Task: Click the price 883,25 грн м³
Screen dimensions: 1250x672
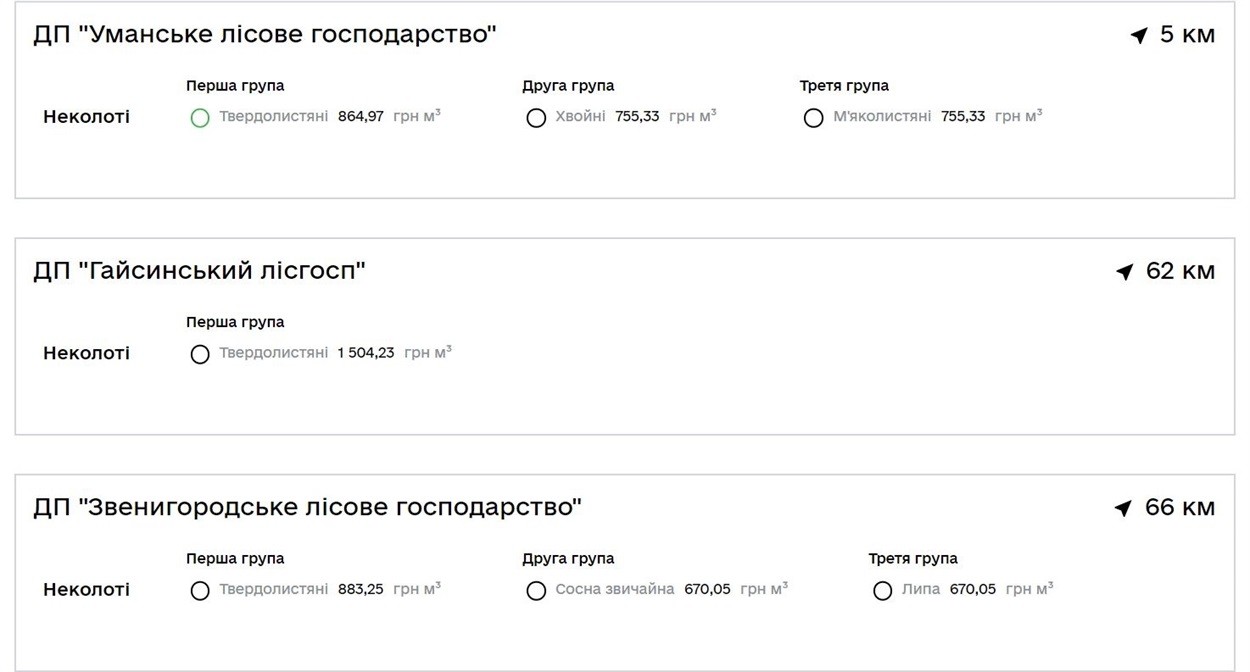Action: point(389,589)
